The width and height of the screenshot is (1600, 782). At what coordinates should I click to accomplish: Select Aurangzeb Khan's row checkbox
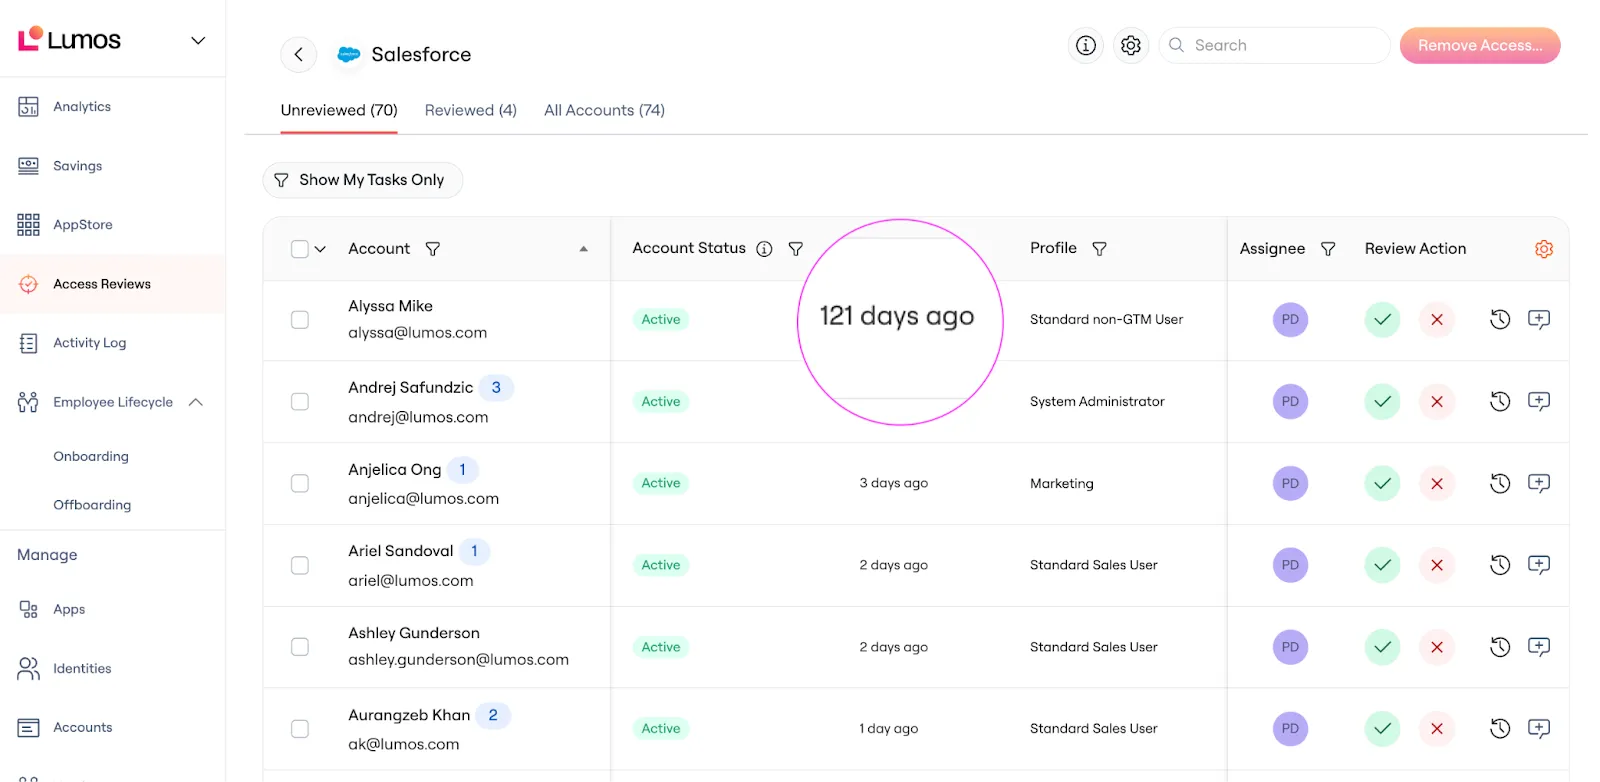click(x=299, y=729)
